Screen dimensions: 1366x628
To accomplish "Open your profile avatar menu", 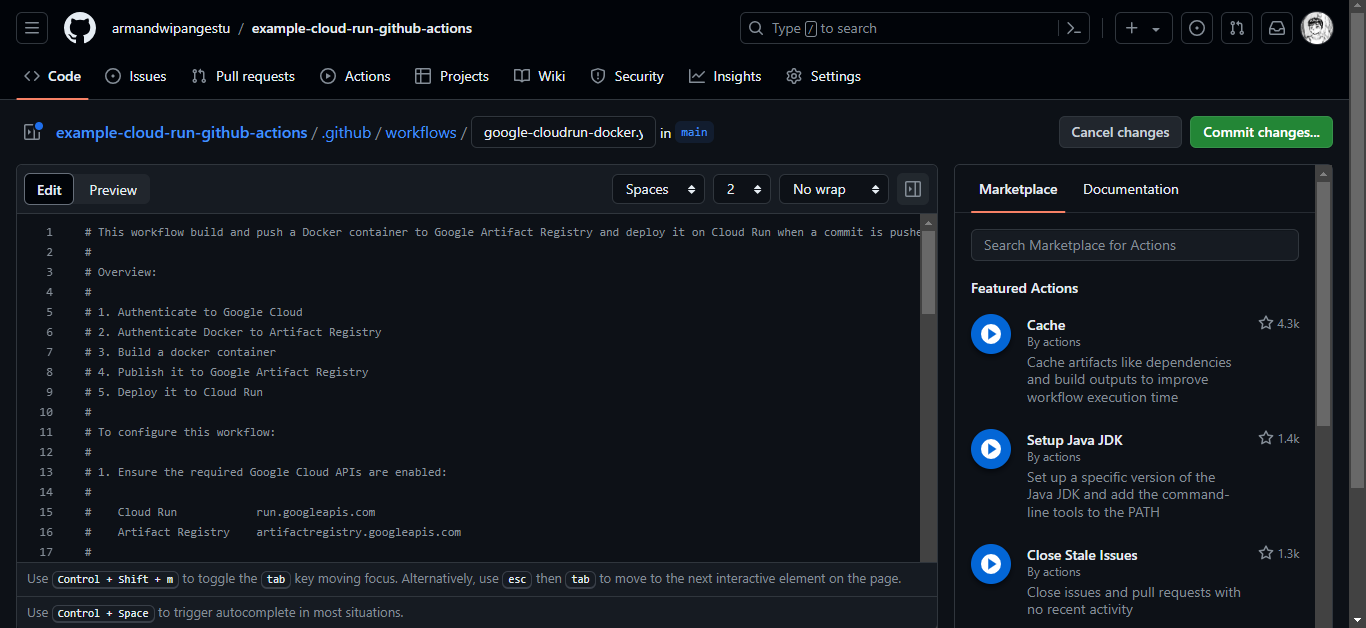I will point(1317,27).
